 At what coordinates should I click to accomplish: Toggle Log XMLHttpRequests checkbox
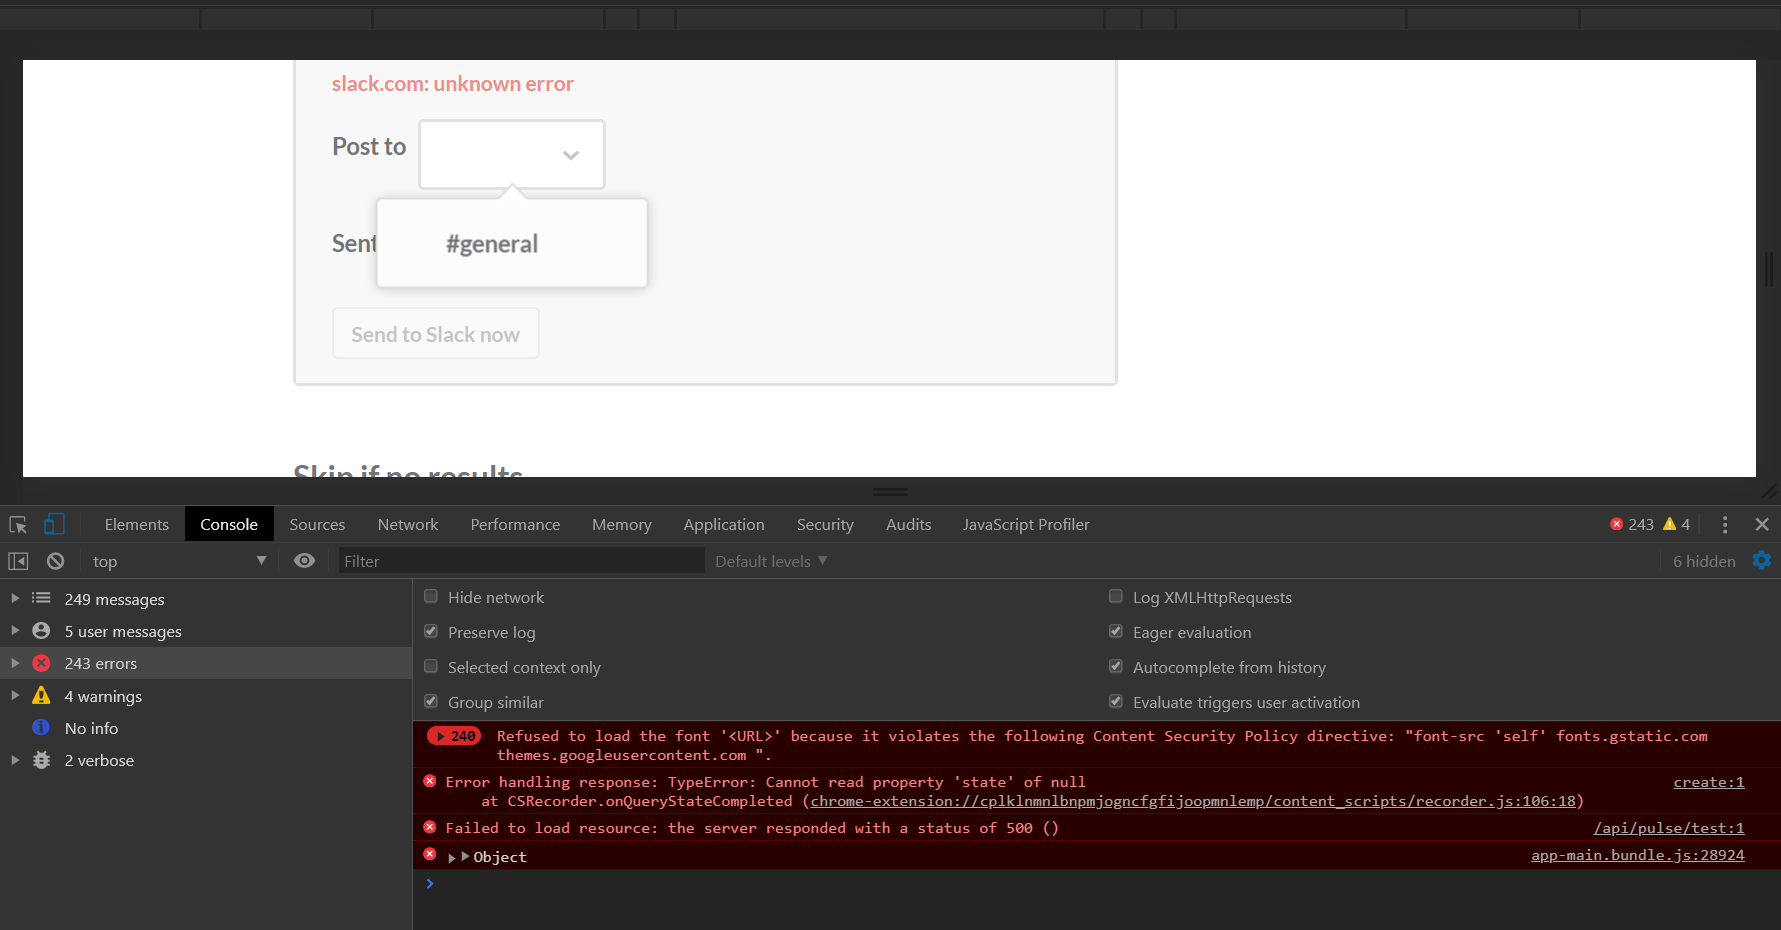coord(1116,596)
